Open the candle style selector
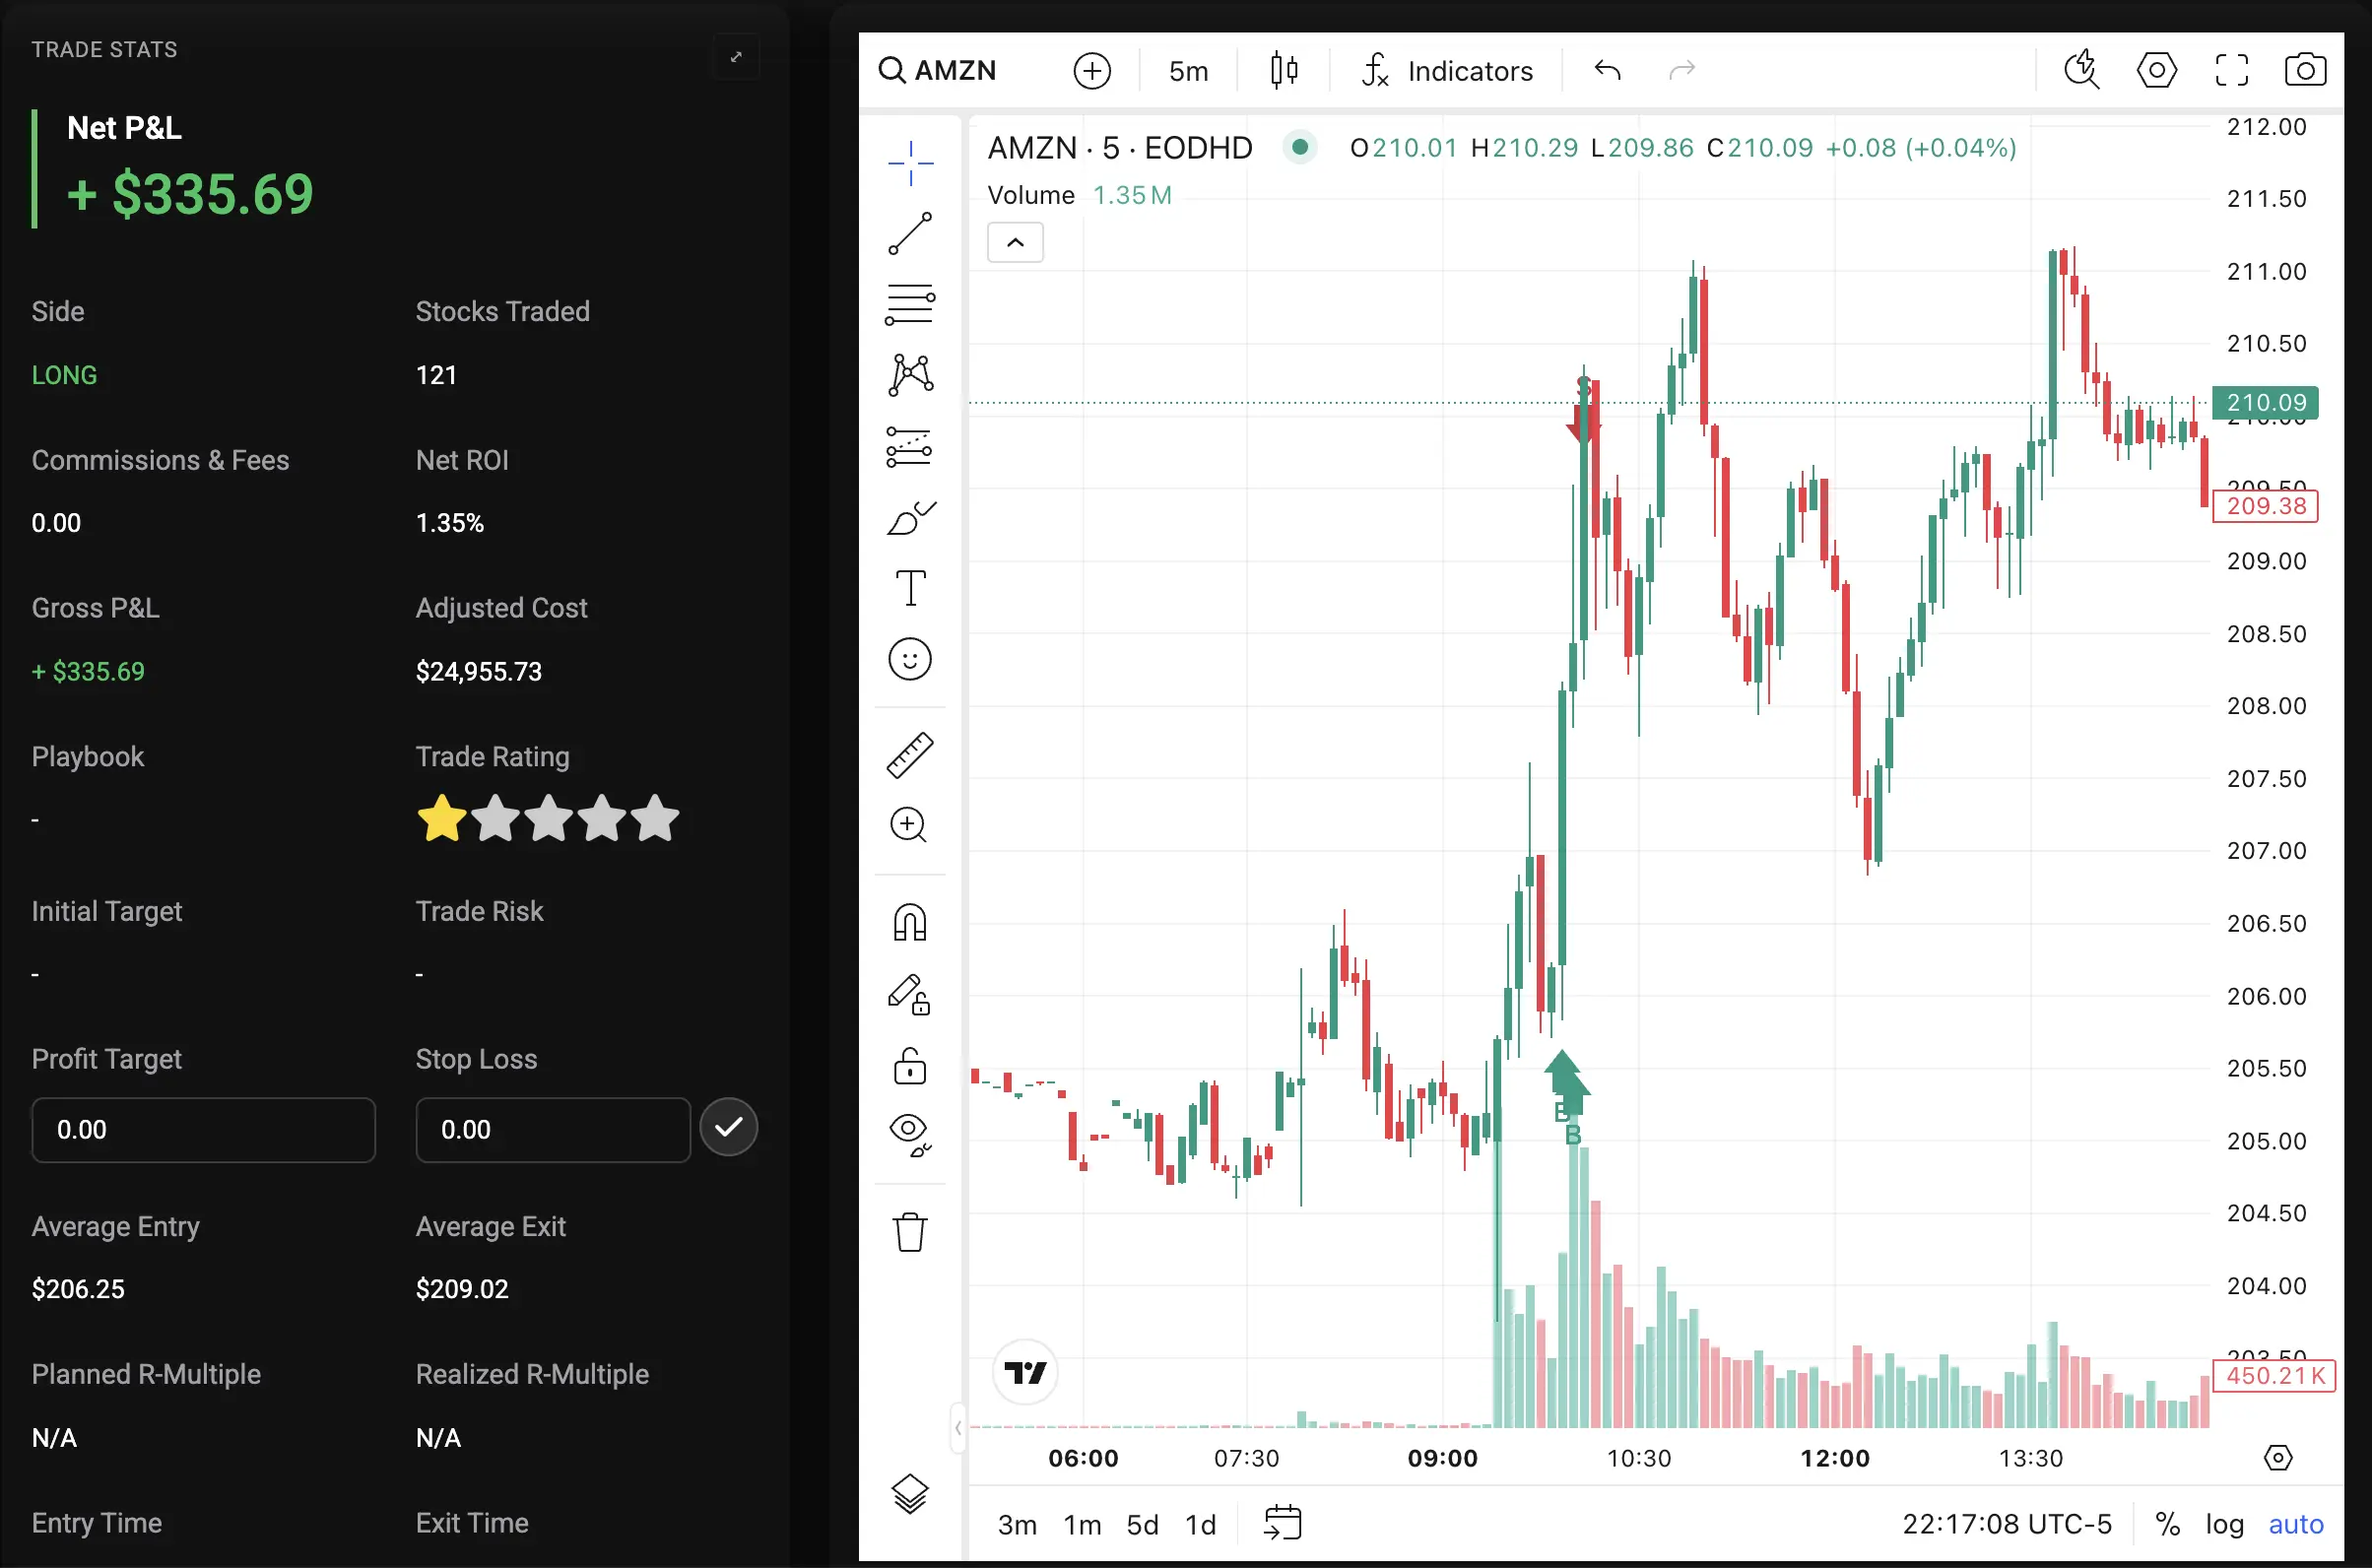The image size is (2372, 1568). click(x=1284, y=70)
